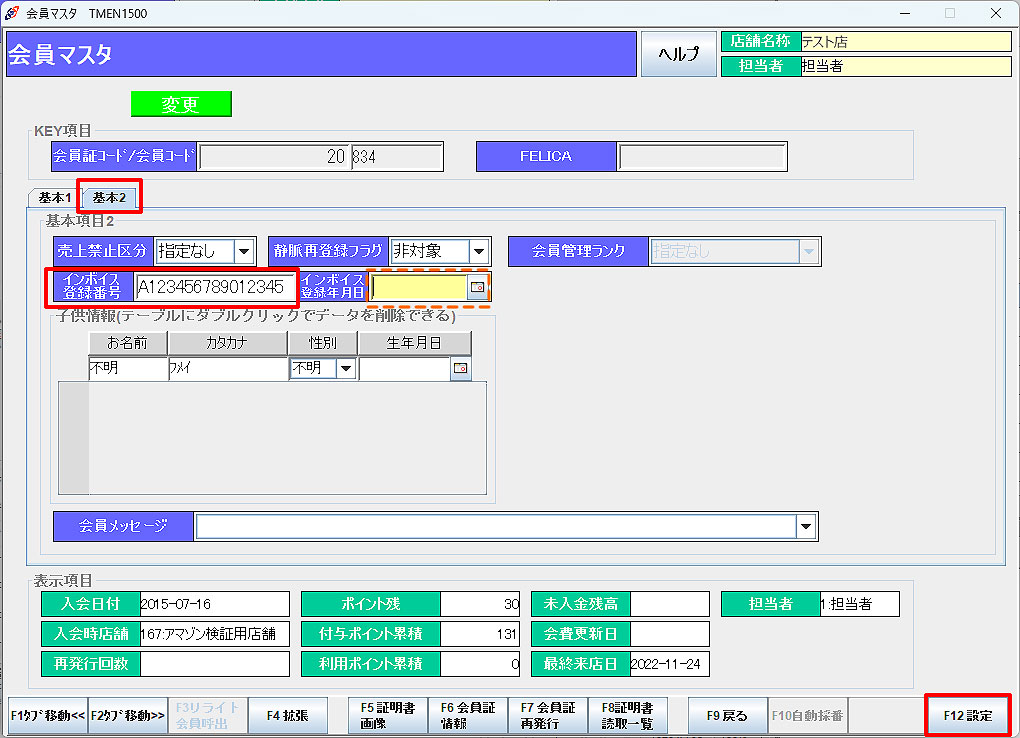The height and width of the screenshot is (738, 1020).
Task: Select the 基本2 tab
Action: [x=109, y=198]
